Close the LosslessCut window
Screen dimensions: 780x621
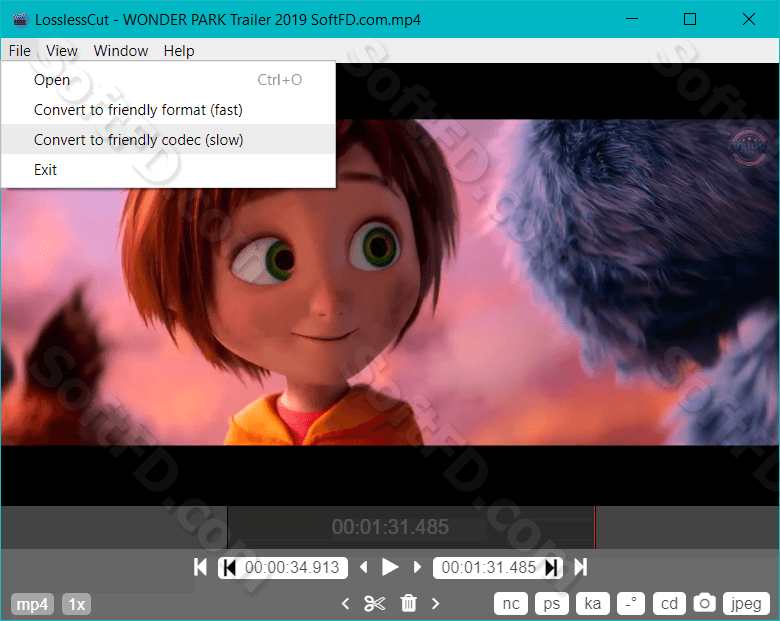click(749, 19)
